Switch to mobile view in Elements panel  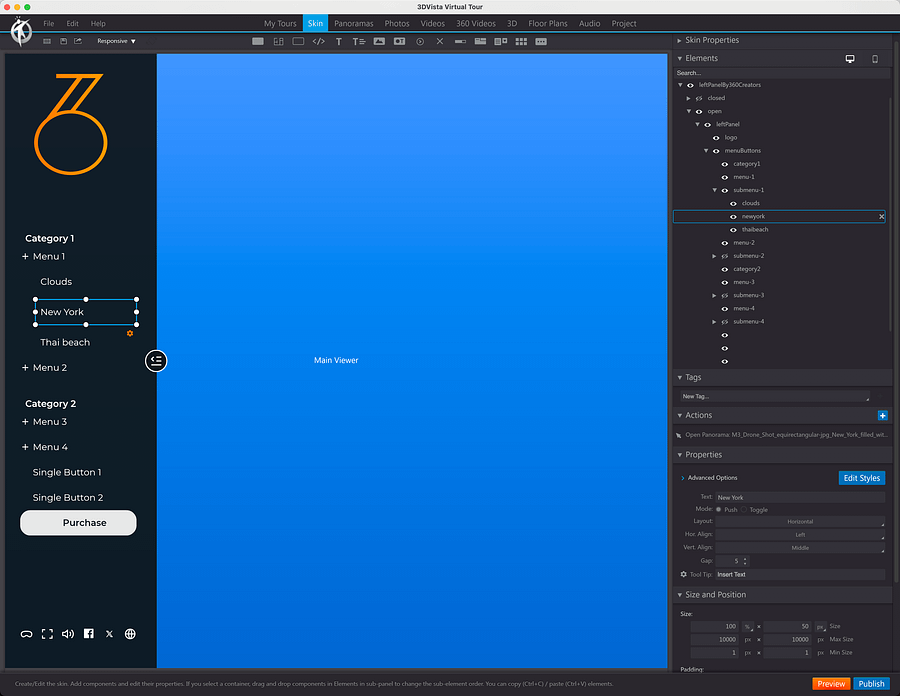[875, 59]
